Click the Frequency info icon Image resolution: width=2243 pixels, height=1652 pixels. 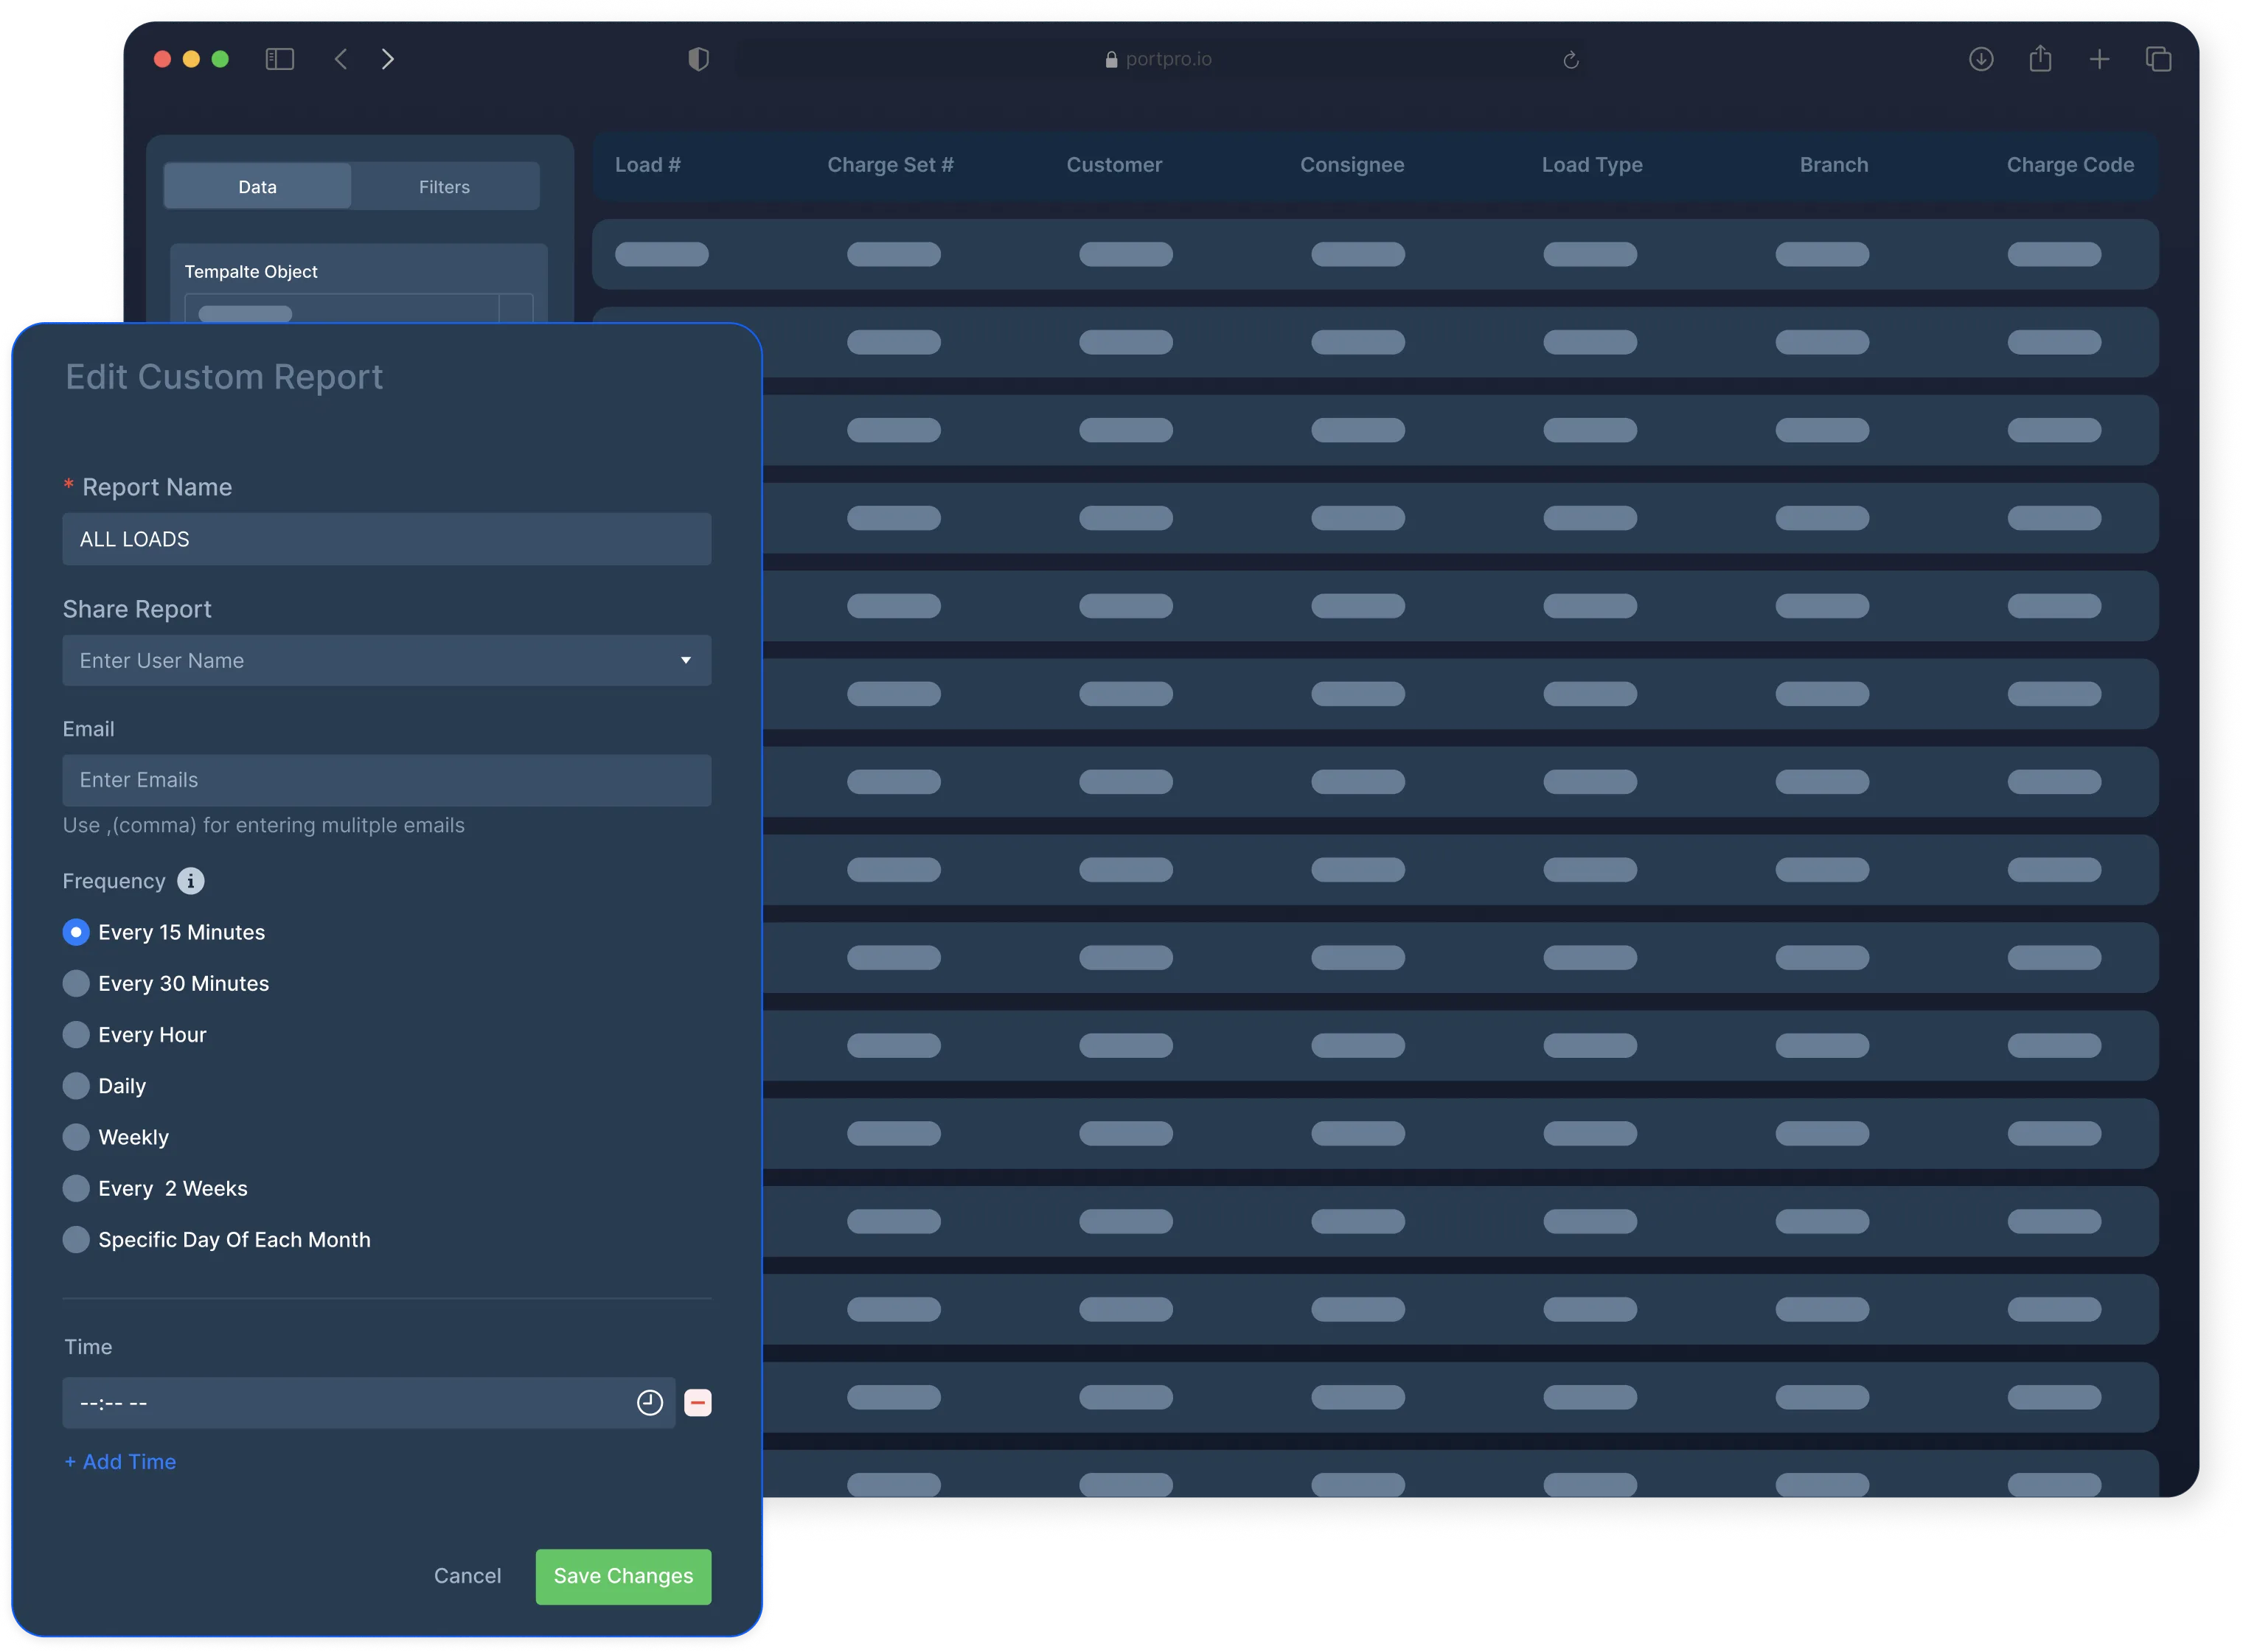(x=190, y=881)
